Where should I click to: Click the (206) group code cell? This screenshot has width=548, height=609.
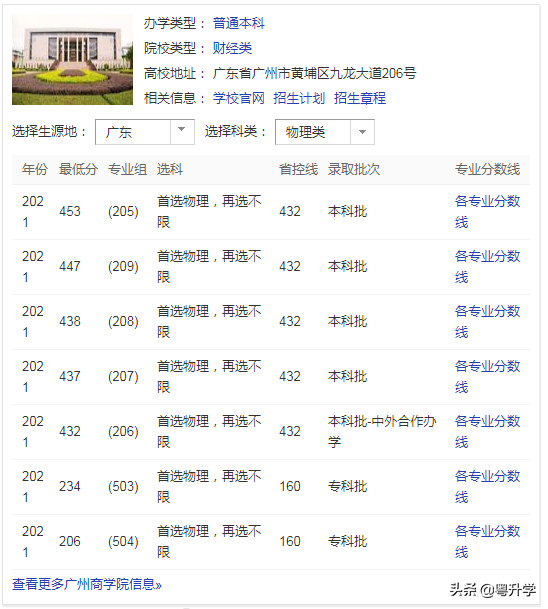pos(123,432)
